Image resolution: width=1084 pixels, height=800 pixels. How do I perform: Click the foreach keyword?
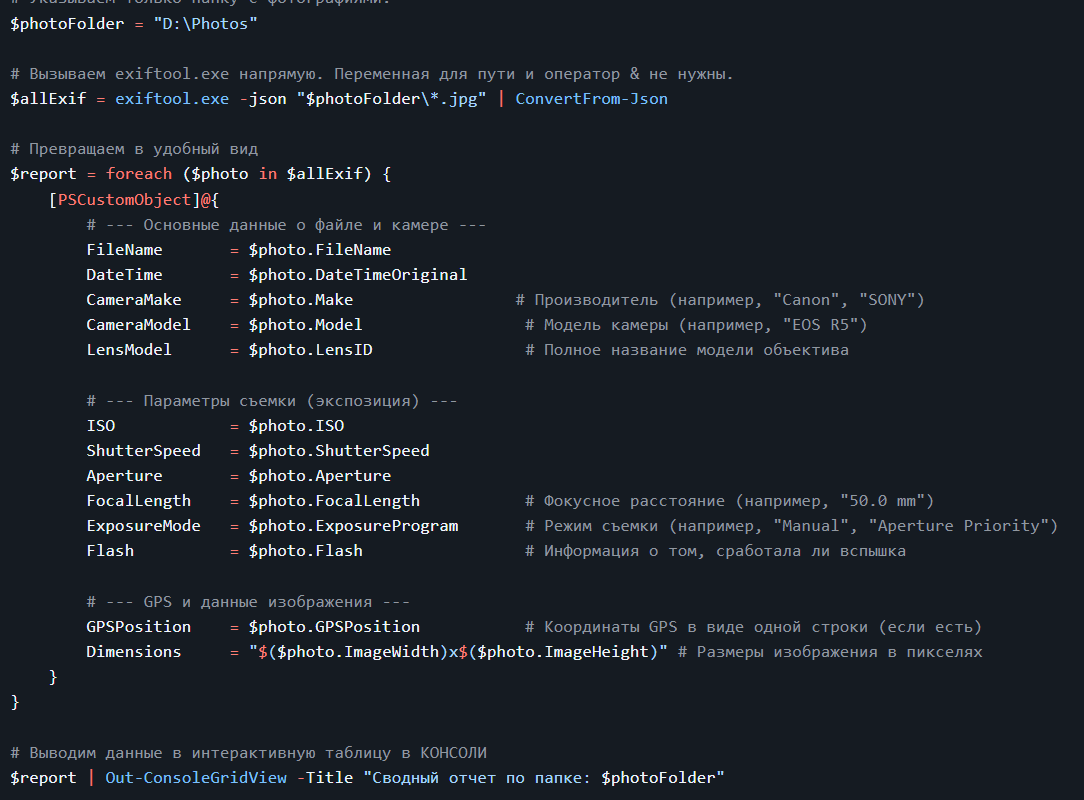[139, 174]
